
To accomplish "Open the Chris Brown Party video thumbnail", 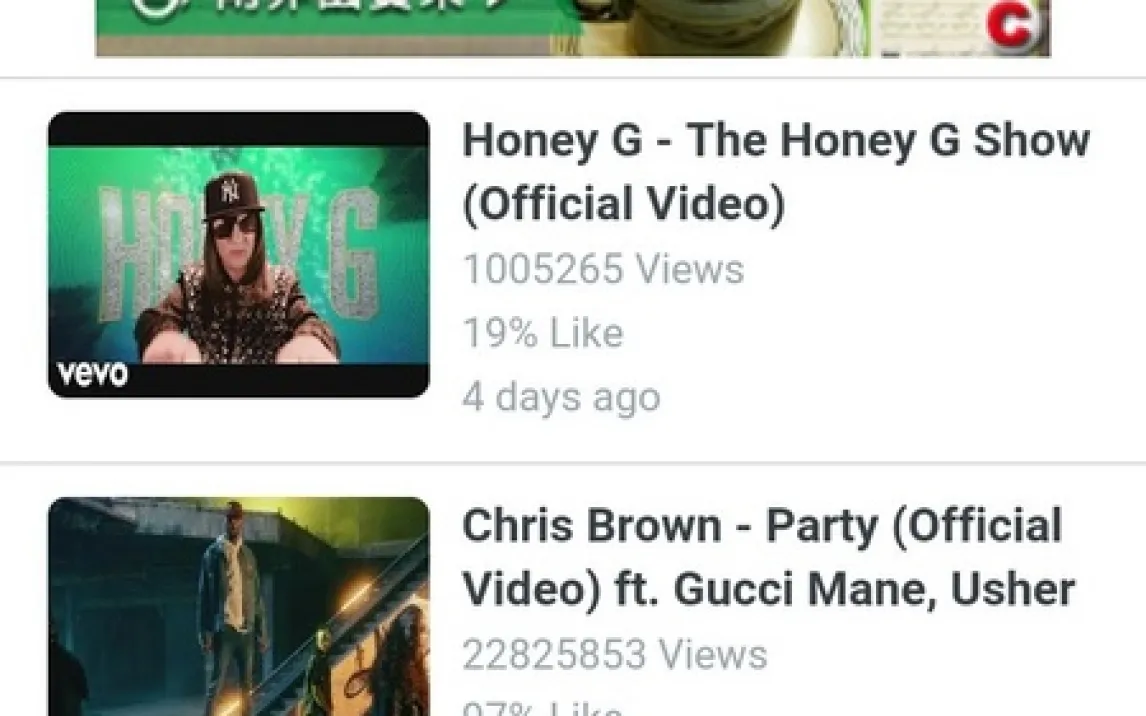I will tap(238, 606).
